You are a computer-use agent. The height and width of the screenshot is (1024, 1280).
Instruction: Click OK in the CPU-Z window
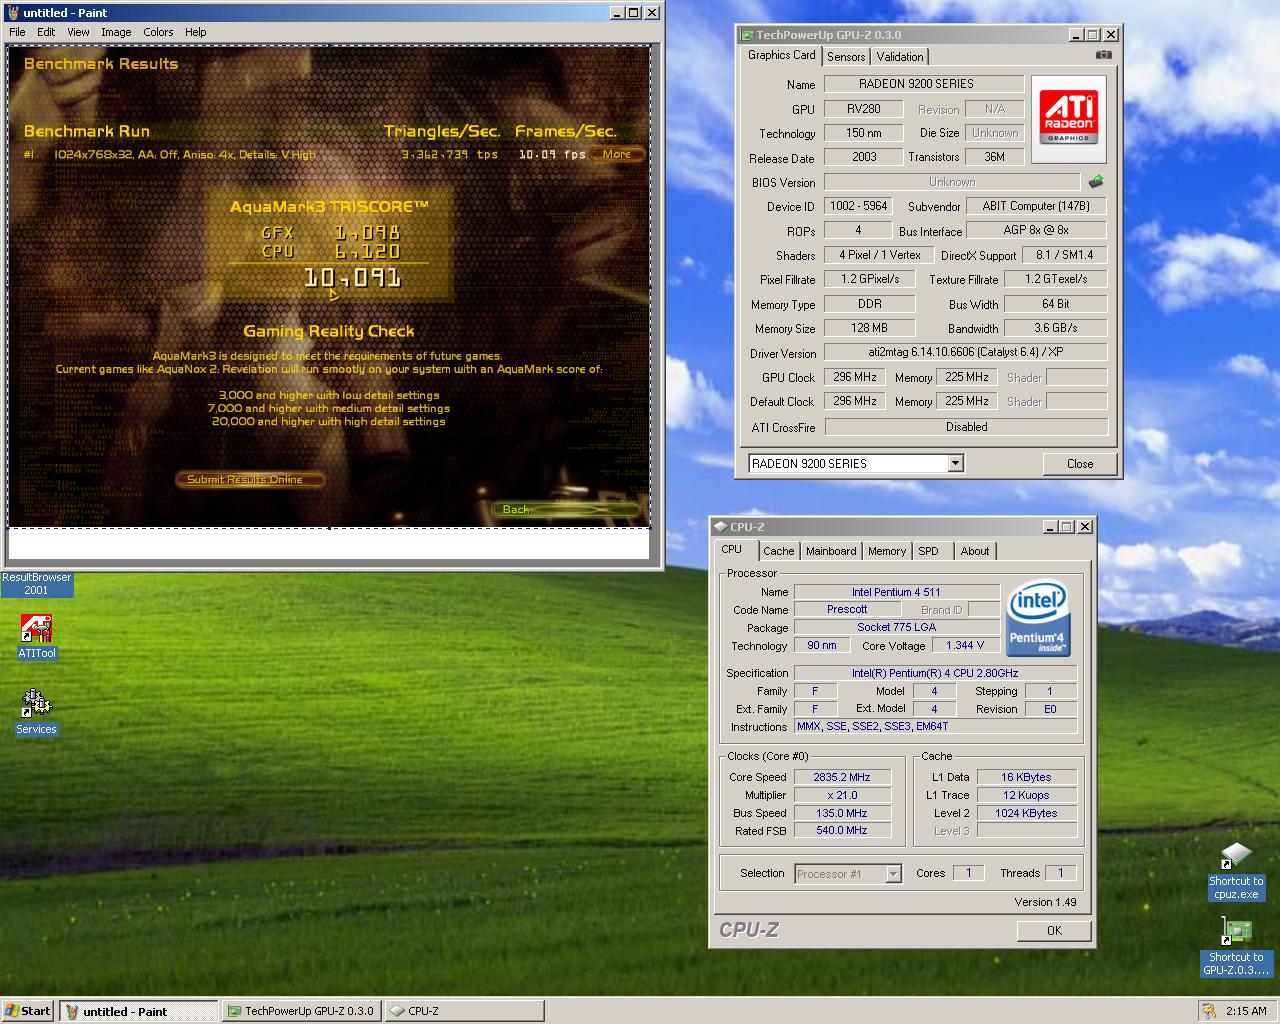coord(1054,931)
